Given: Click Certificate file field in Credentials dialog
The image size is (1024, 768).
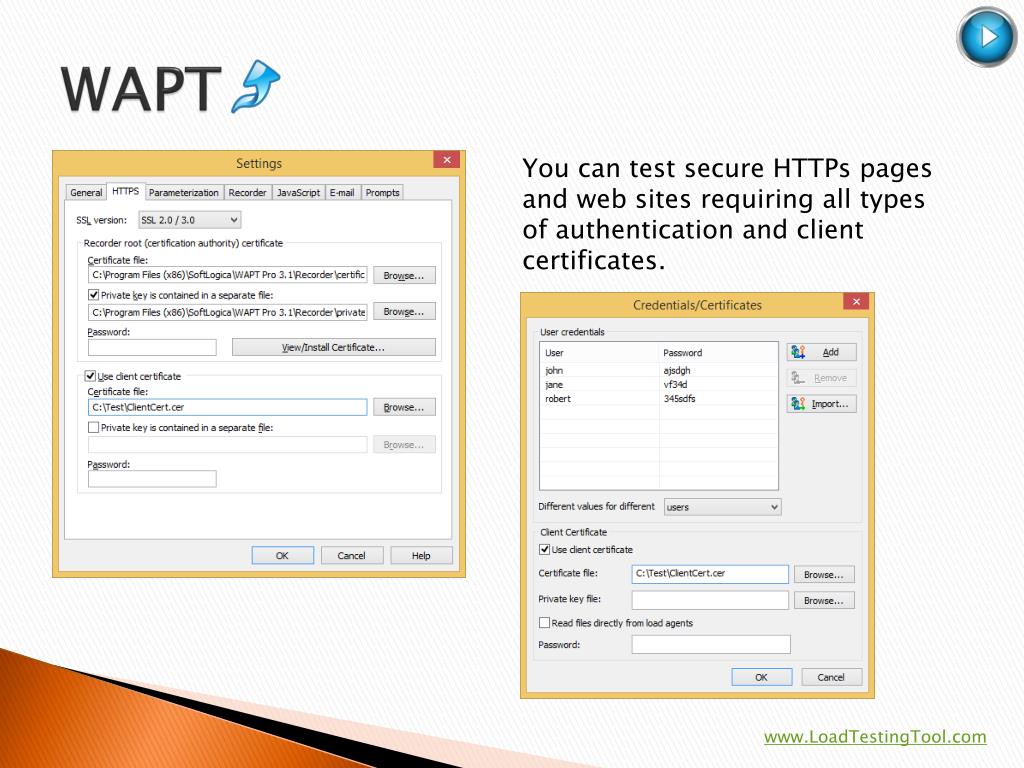Looking at the screenshot, I should pyautogui.click(x=710, y=574).
